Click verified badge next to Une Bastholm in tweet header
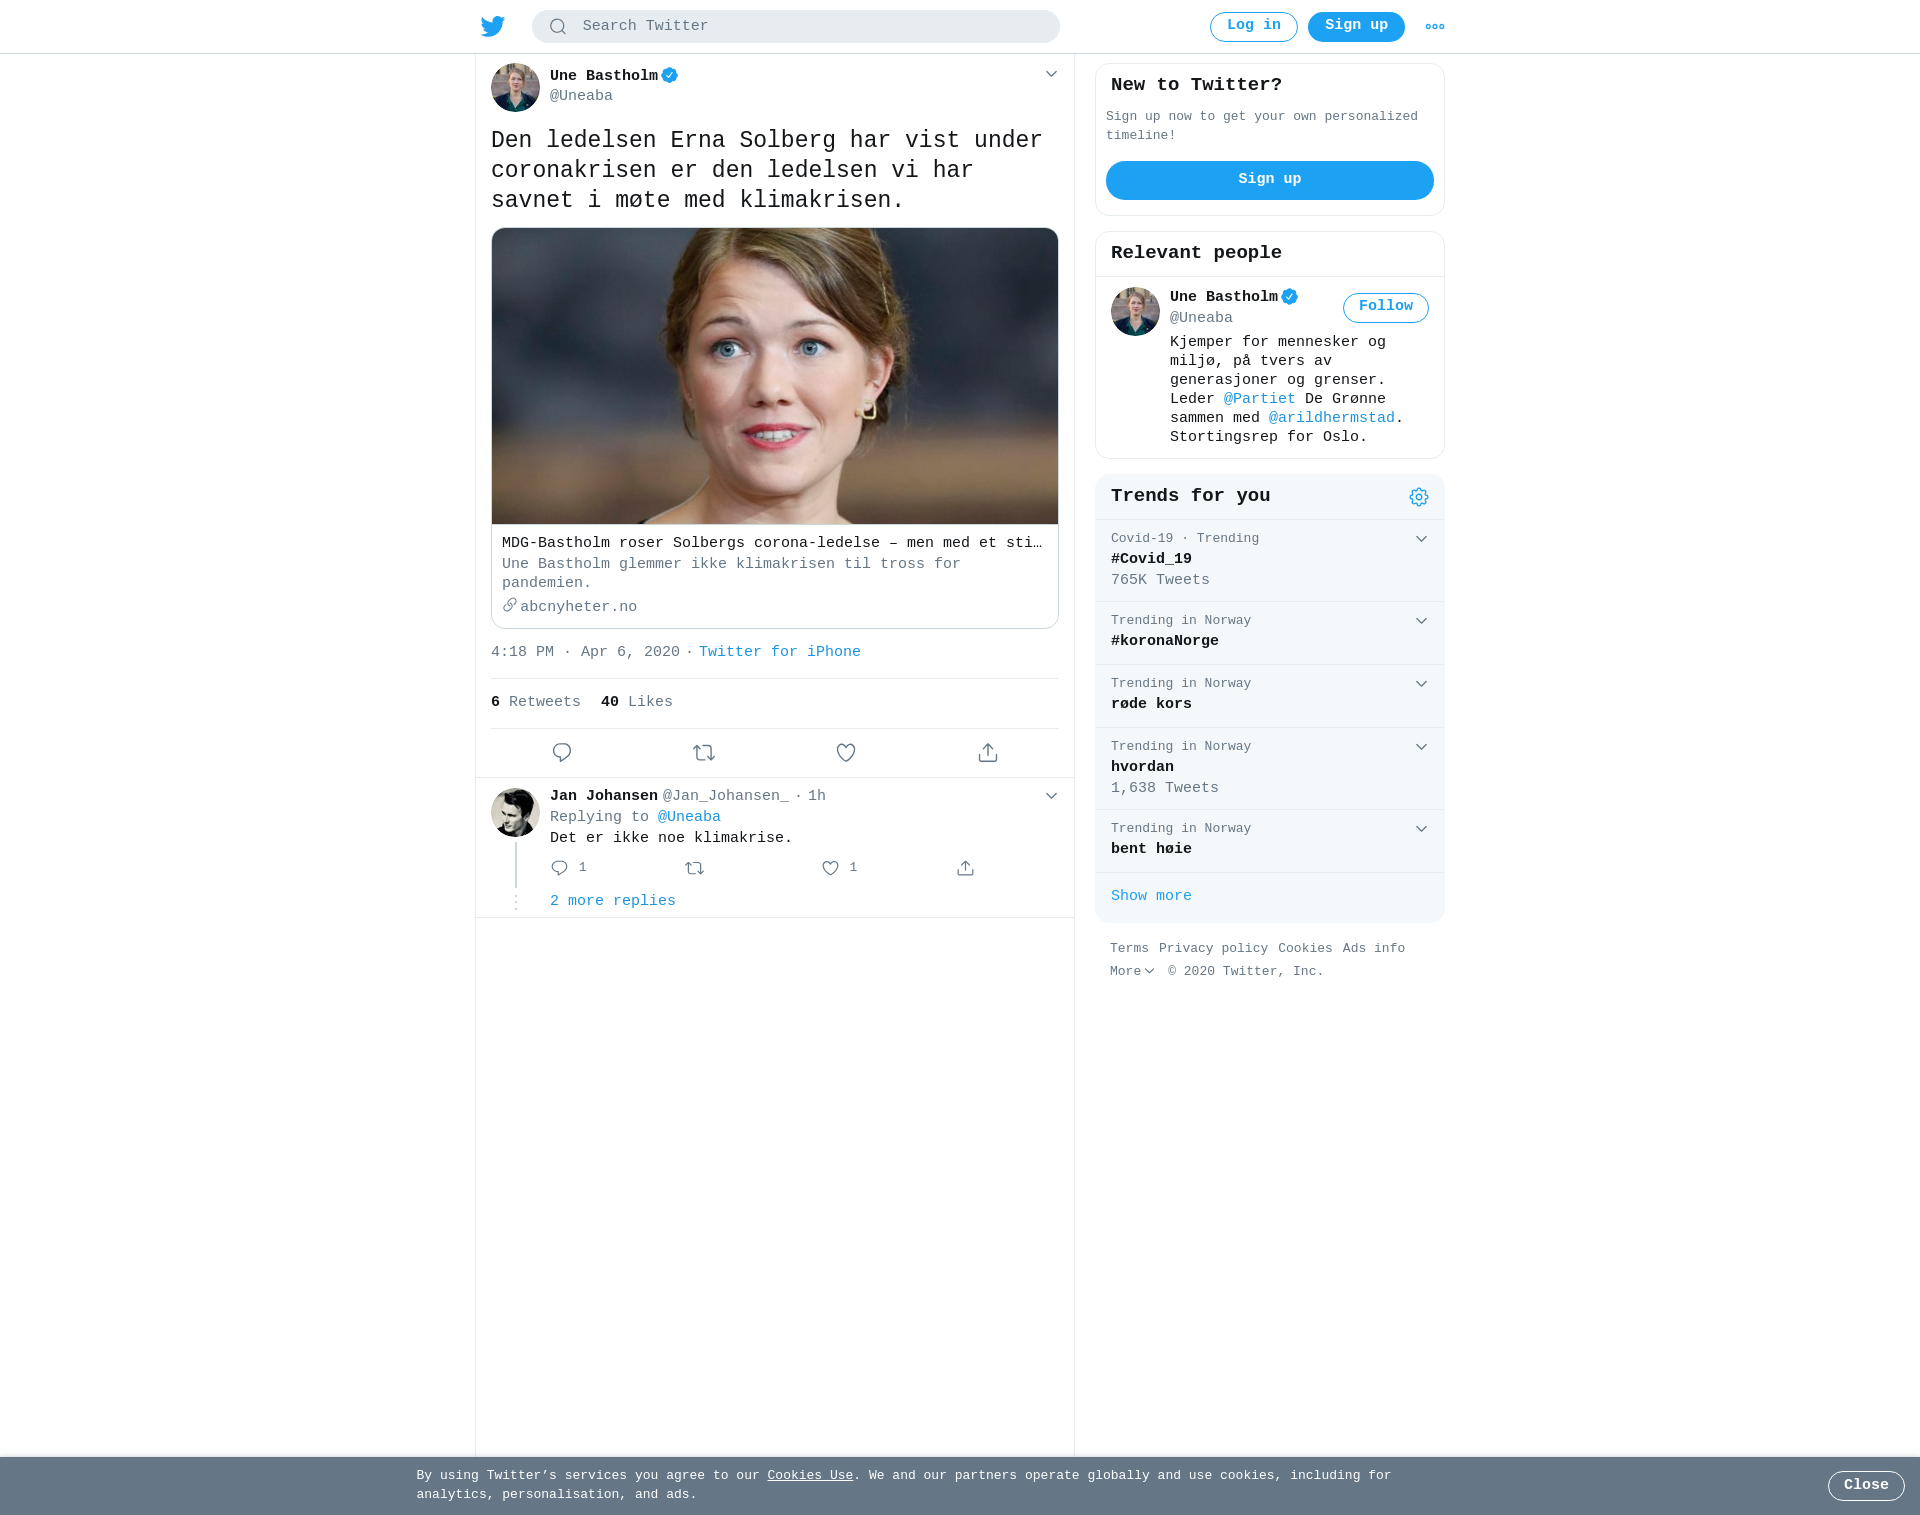 670,75
